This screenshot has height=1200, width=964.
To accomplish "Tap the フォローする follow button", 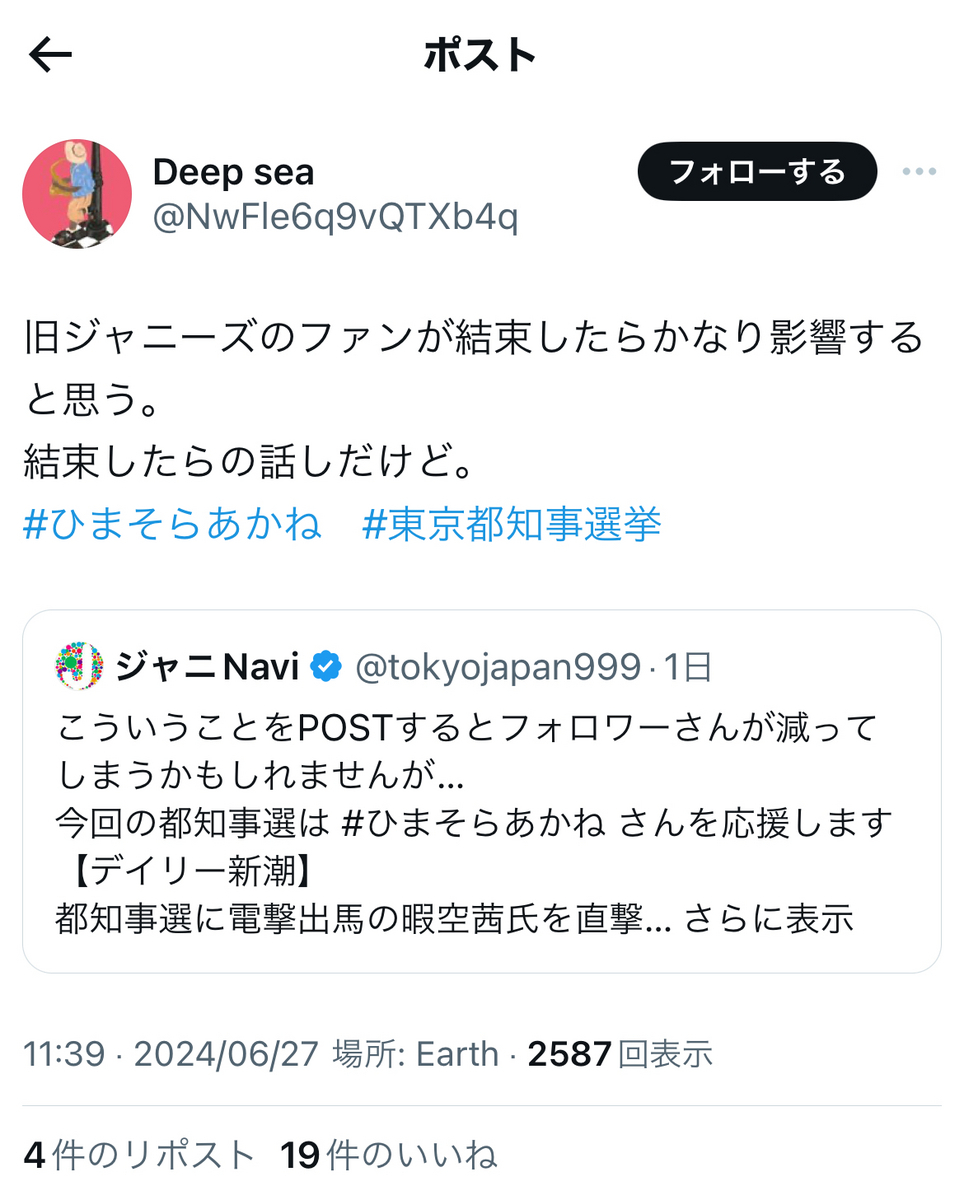I will point(757,172).
